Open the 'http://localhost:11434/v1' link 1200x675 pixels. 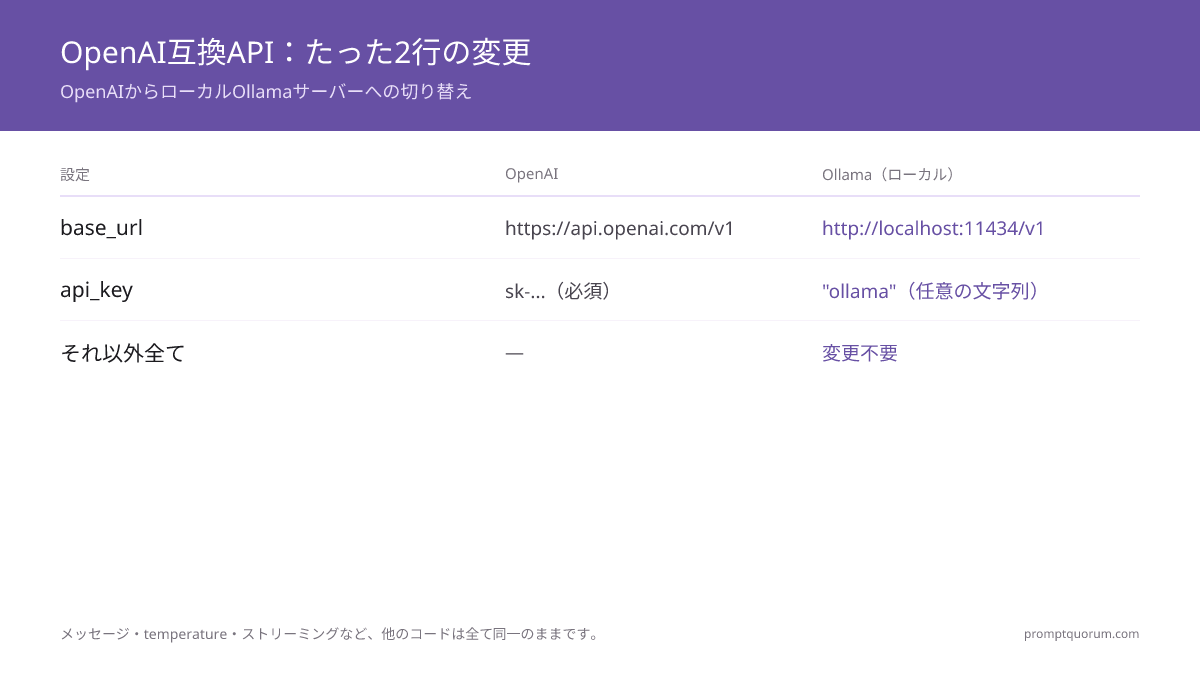click(x=933, y=228)
